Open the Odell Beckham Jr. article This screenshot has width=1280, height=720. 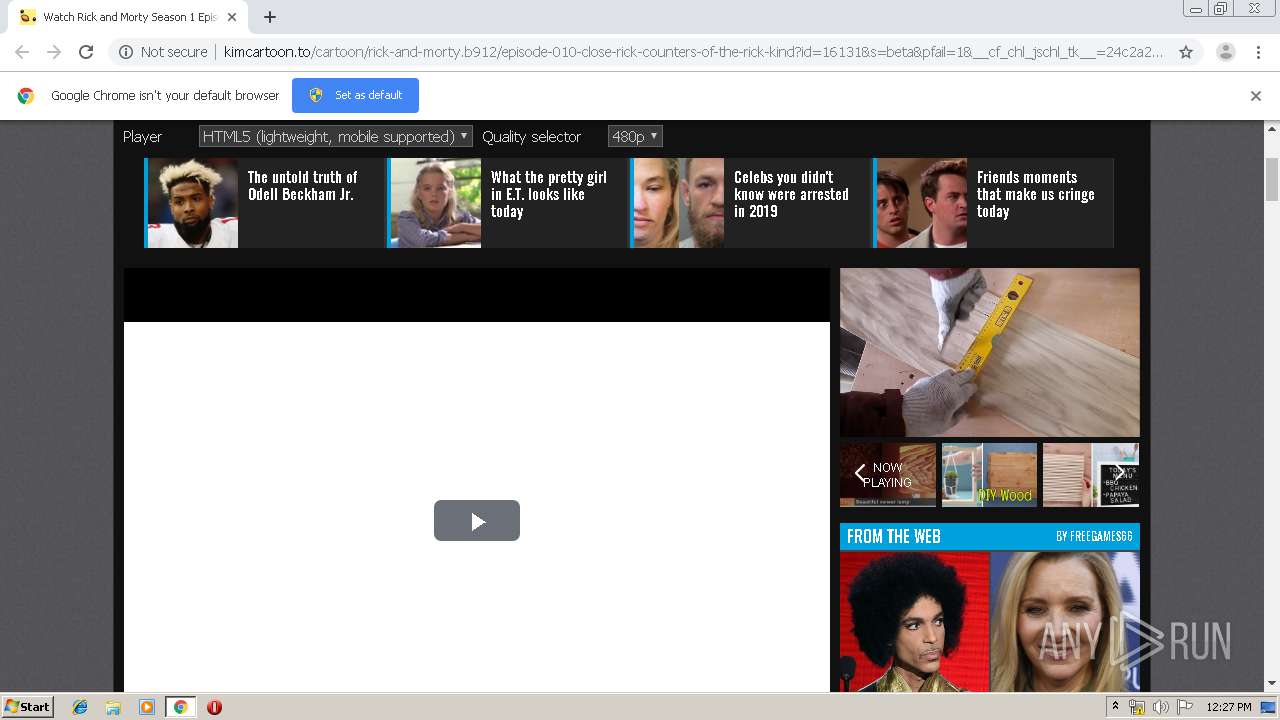coord(302,186)
